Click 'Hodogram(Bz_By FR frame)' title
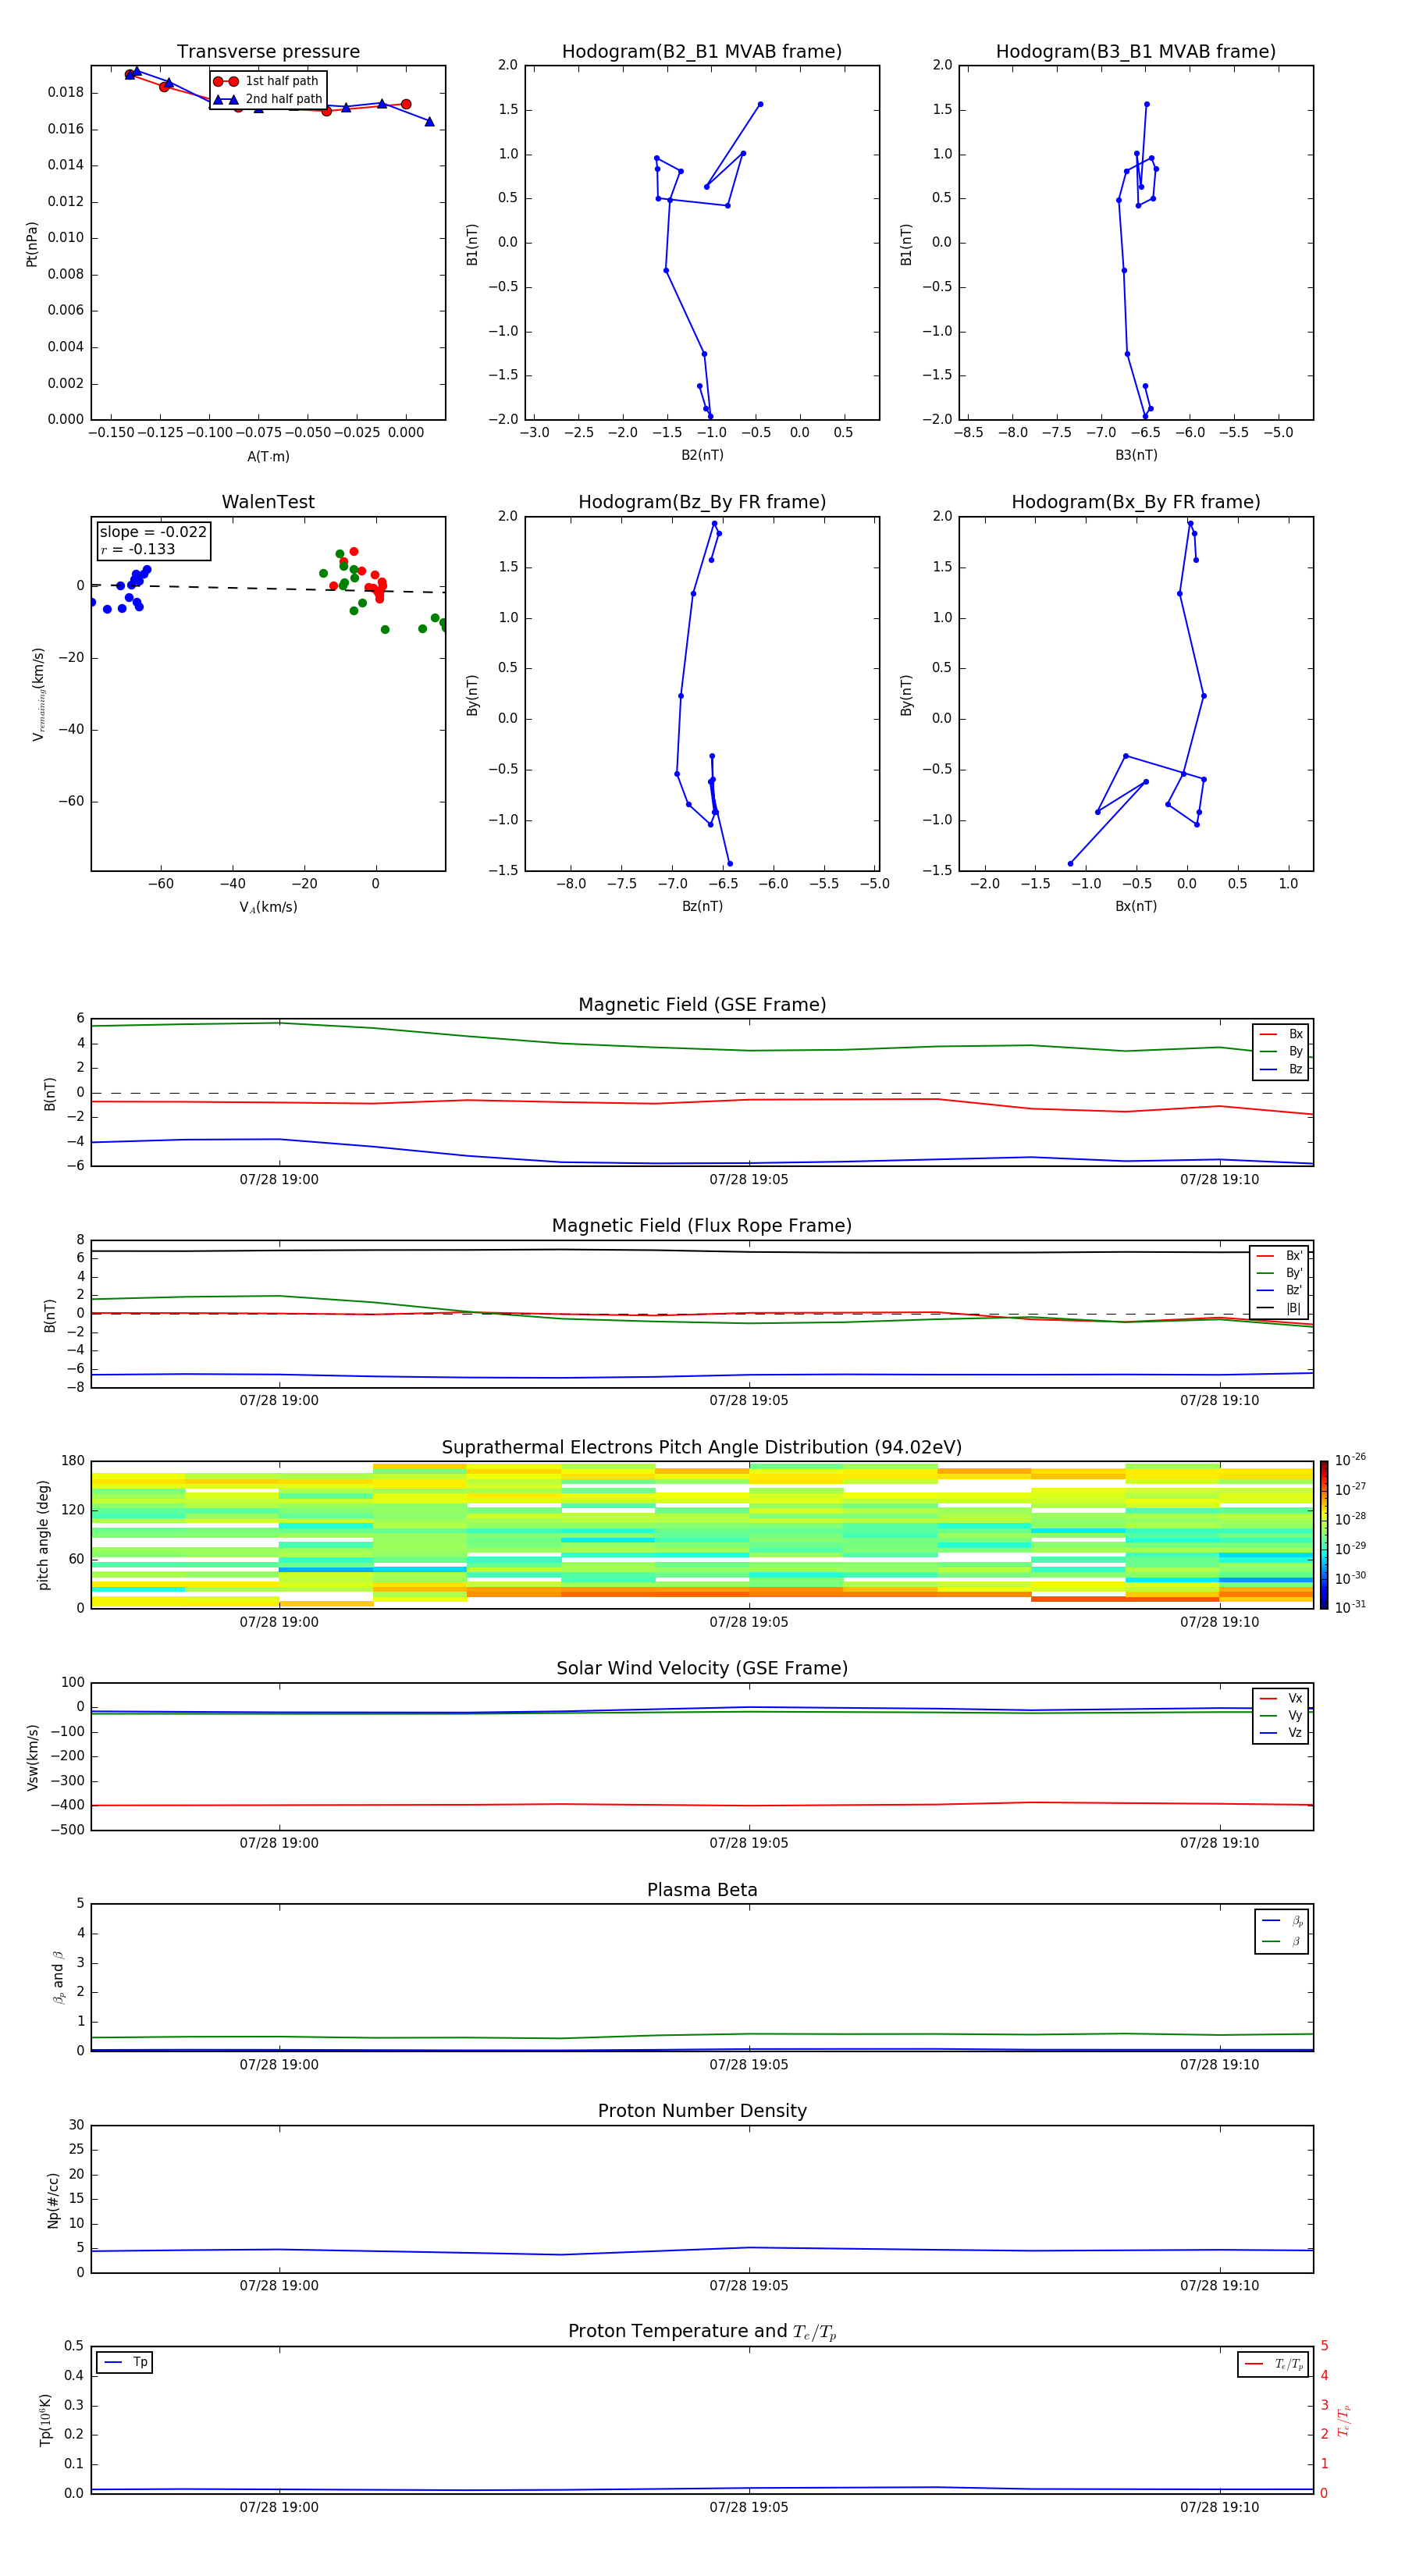This screenshot has height=2576, width=1405. coord(702,502)
